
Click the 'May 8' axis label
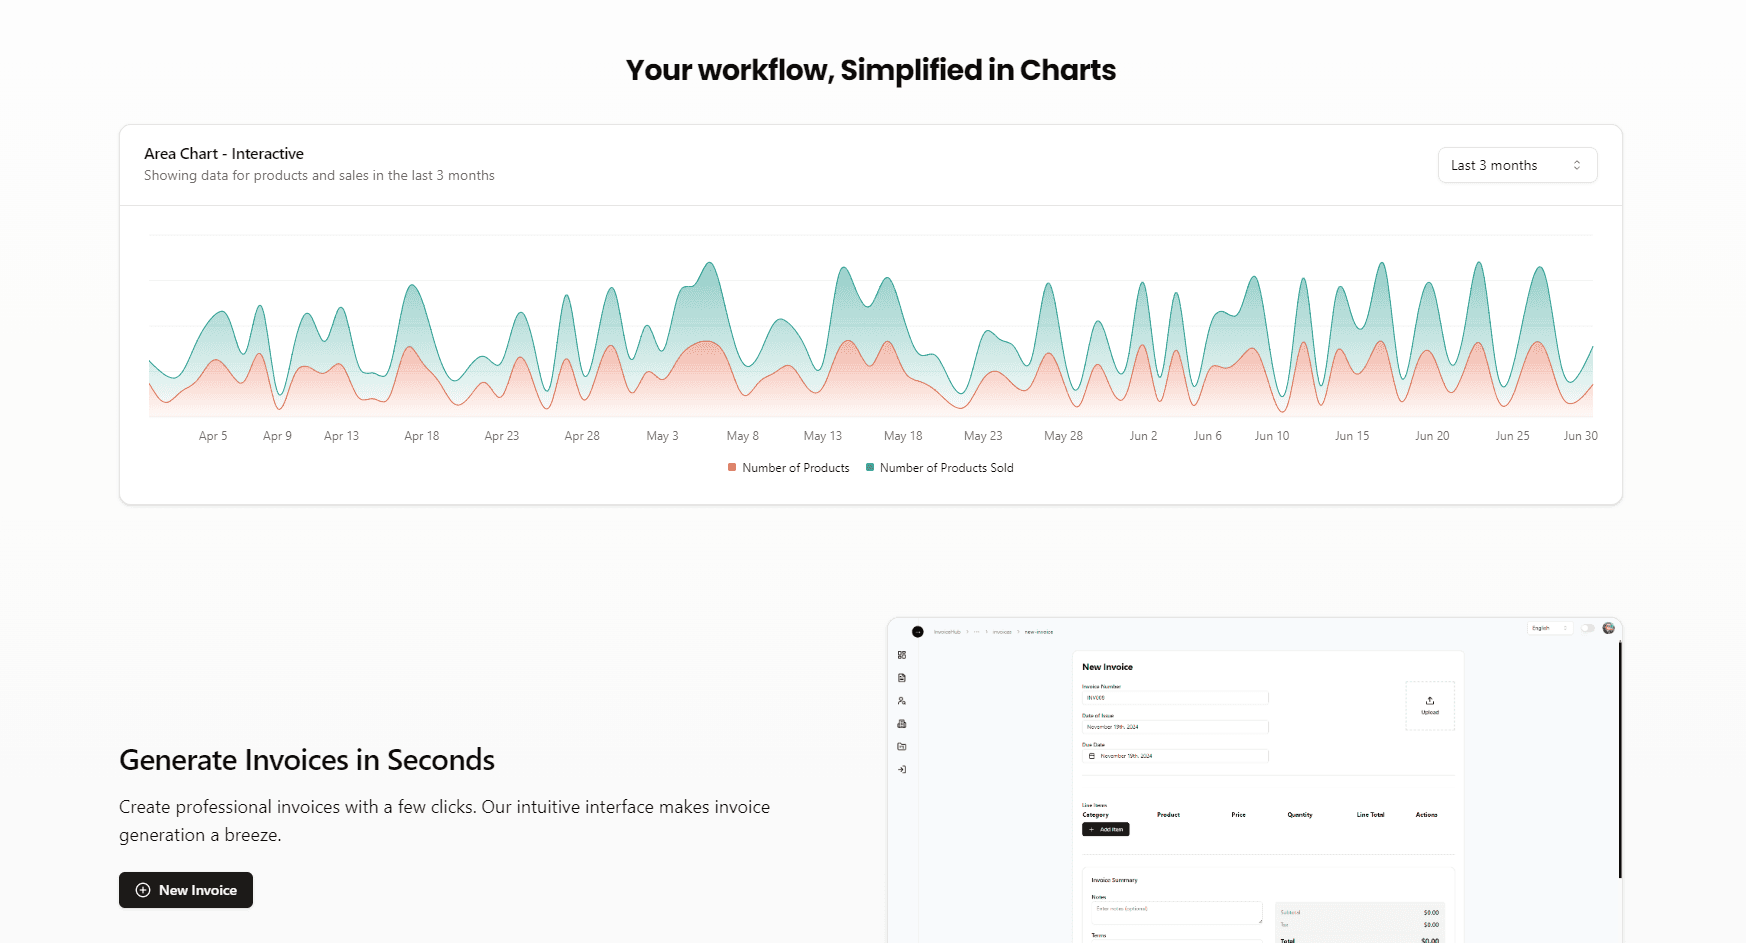pyautogui.click(x=743, y=436)
